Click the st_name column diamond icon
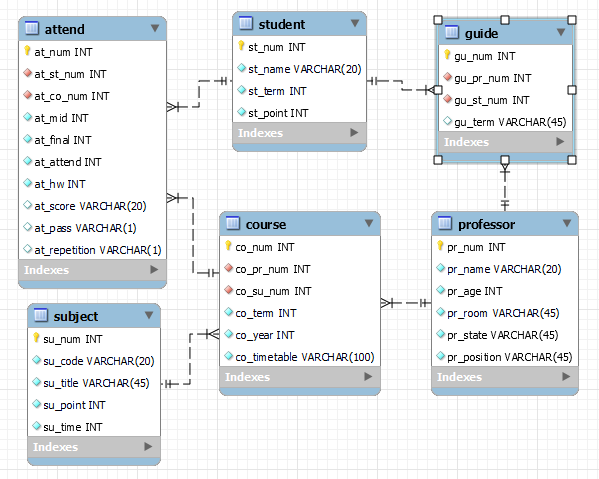 click(241, 68)
